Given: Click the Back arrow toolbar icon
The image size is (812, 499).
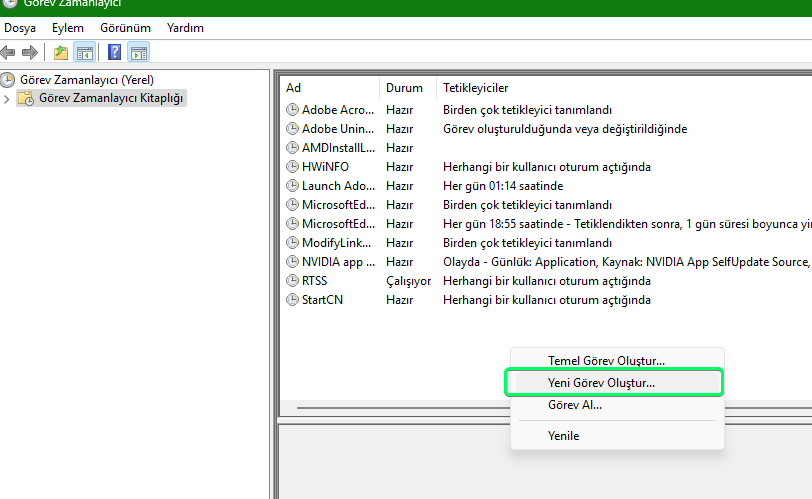Looking at the screenshot, I should 8,52.
